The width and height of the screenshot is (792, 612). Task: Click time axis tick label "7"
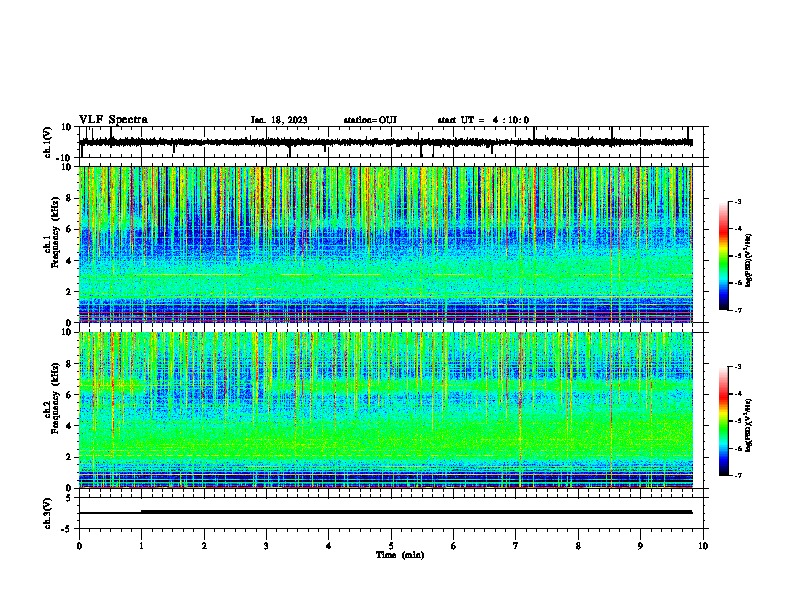(x=516, y=546)
